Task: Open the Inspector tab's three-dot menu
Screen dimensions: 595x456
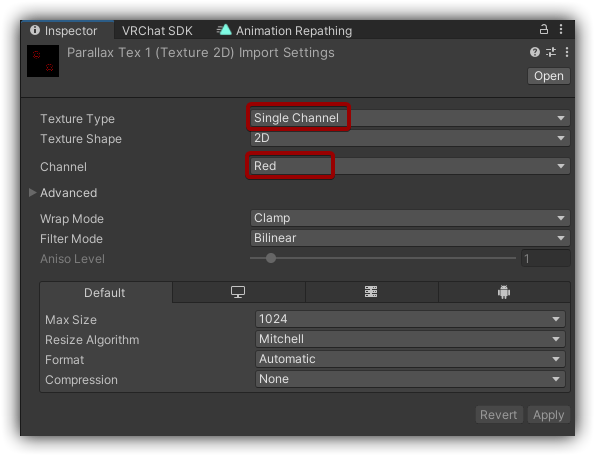Action: pos(561,30)
